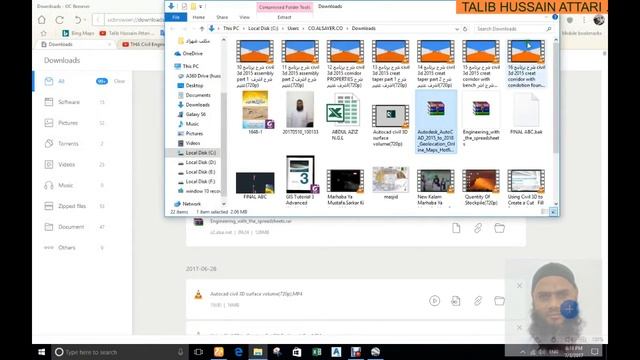Switch Explorer to large icons view button
This screenshot has width=640, height=360.
(553, 212)
